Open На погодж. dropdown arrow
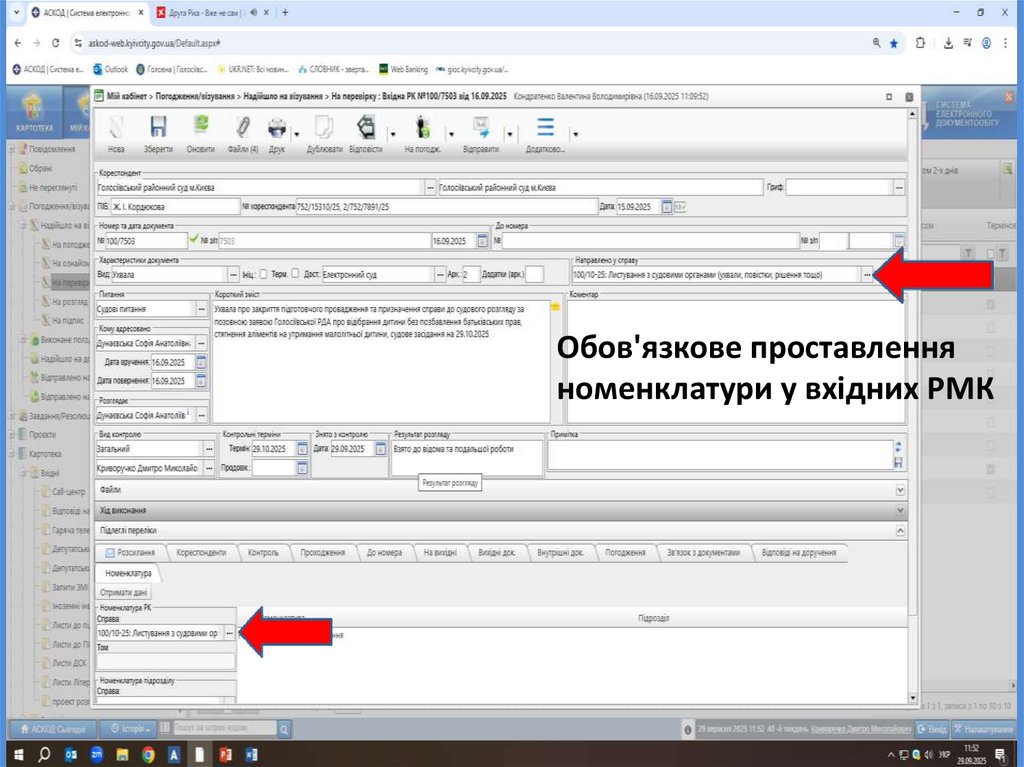 [451, 134]
